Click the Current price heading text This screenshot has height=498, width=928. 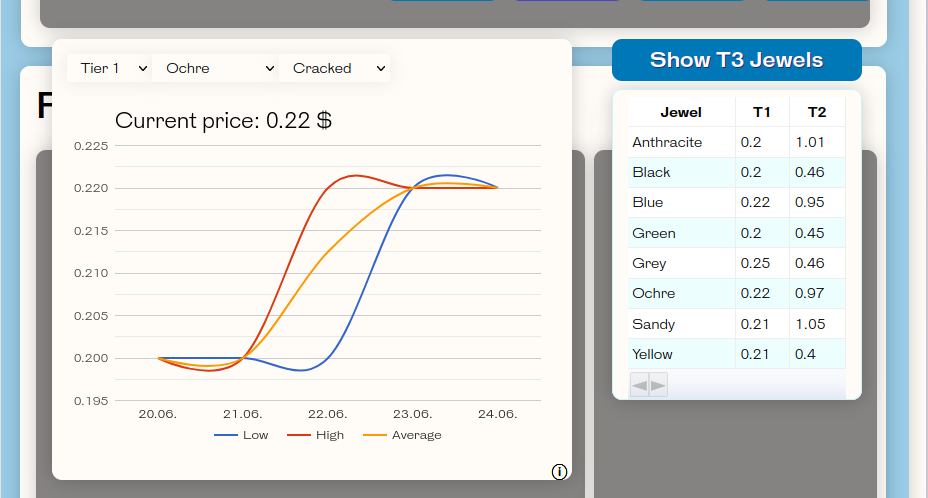223,121
